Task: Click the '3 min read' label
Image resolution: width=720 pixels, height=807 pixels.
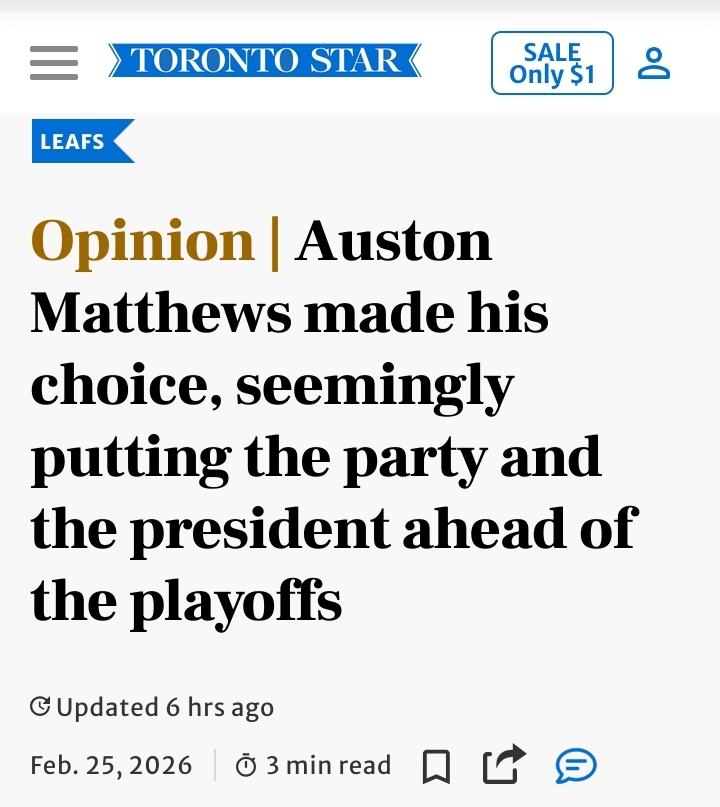Action: coord(328,766)
